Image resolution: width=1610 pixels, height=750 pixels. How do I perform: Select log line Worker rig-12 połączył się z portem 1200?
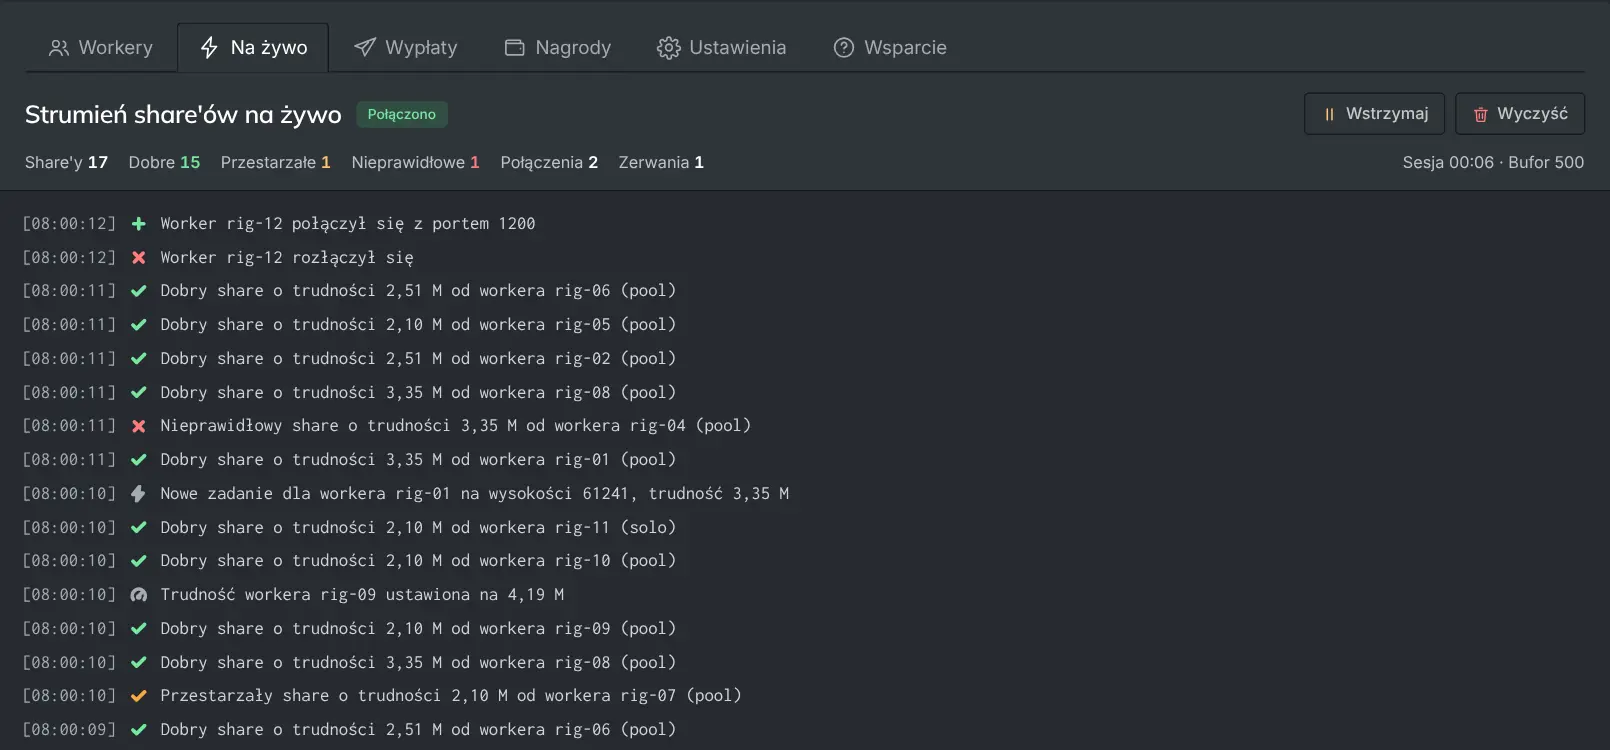(x=805, y=224)
